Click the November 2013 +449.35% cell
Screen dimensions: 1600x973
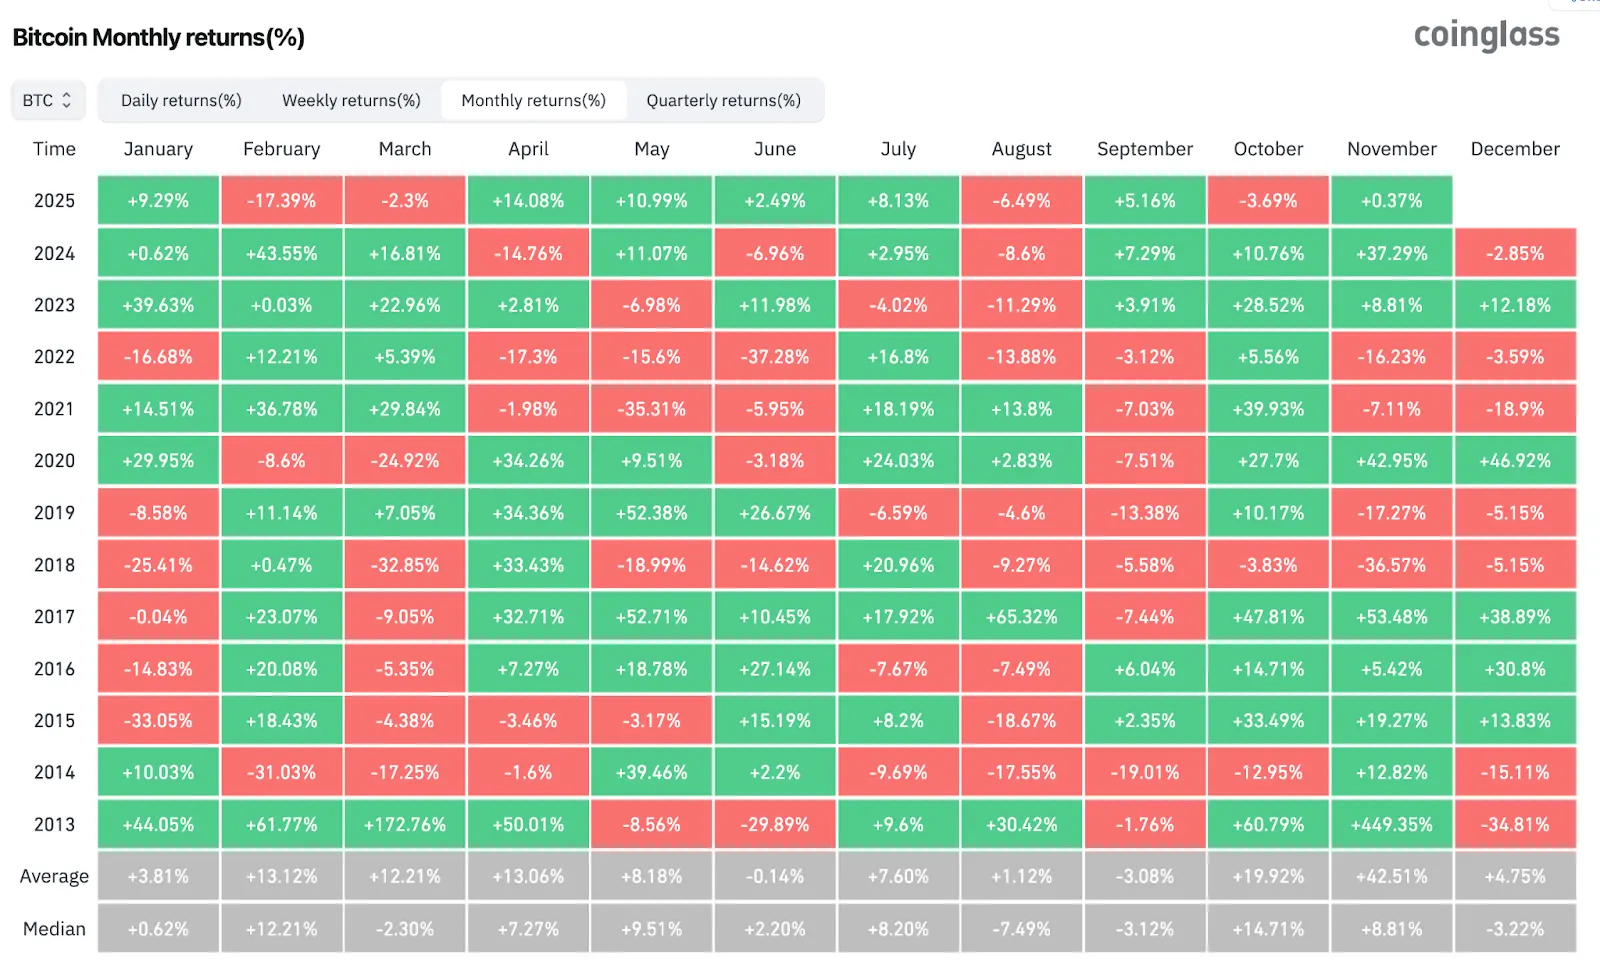(1391, 824)
